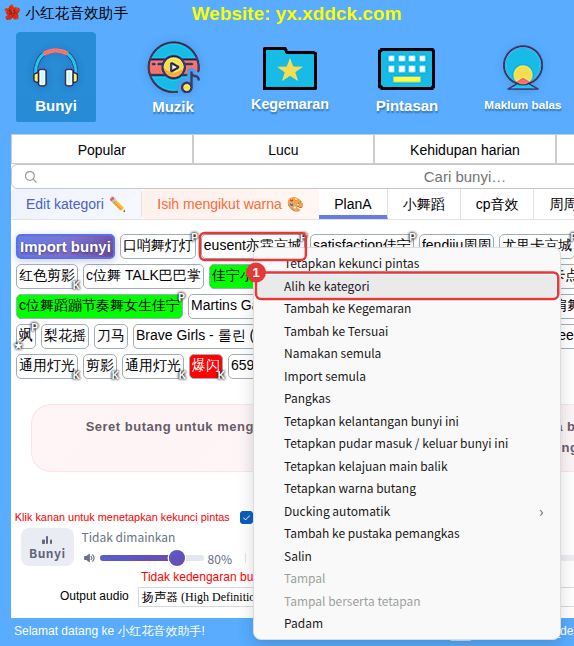Open the Pintasan keyboard shortcuts section

[407, 80]
